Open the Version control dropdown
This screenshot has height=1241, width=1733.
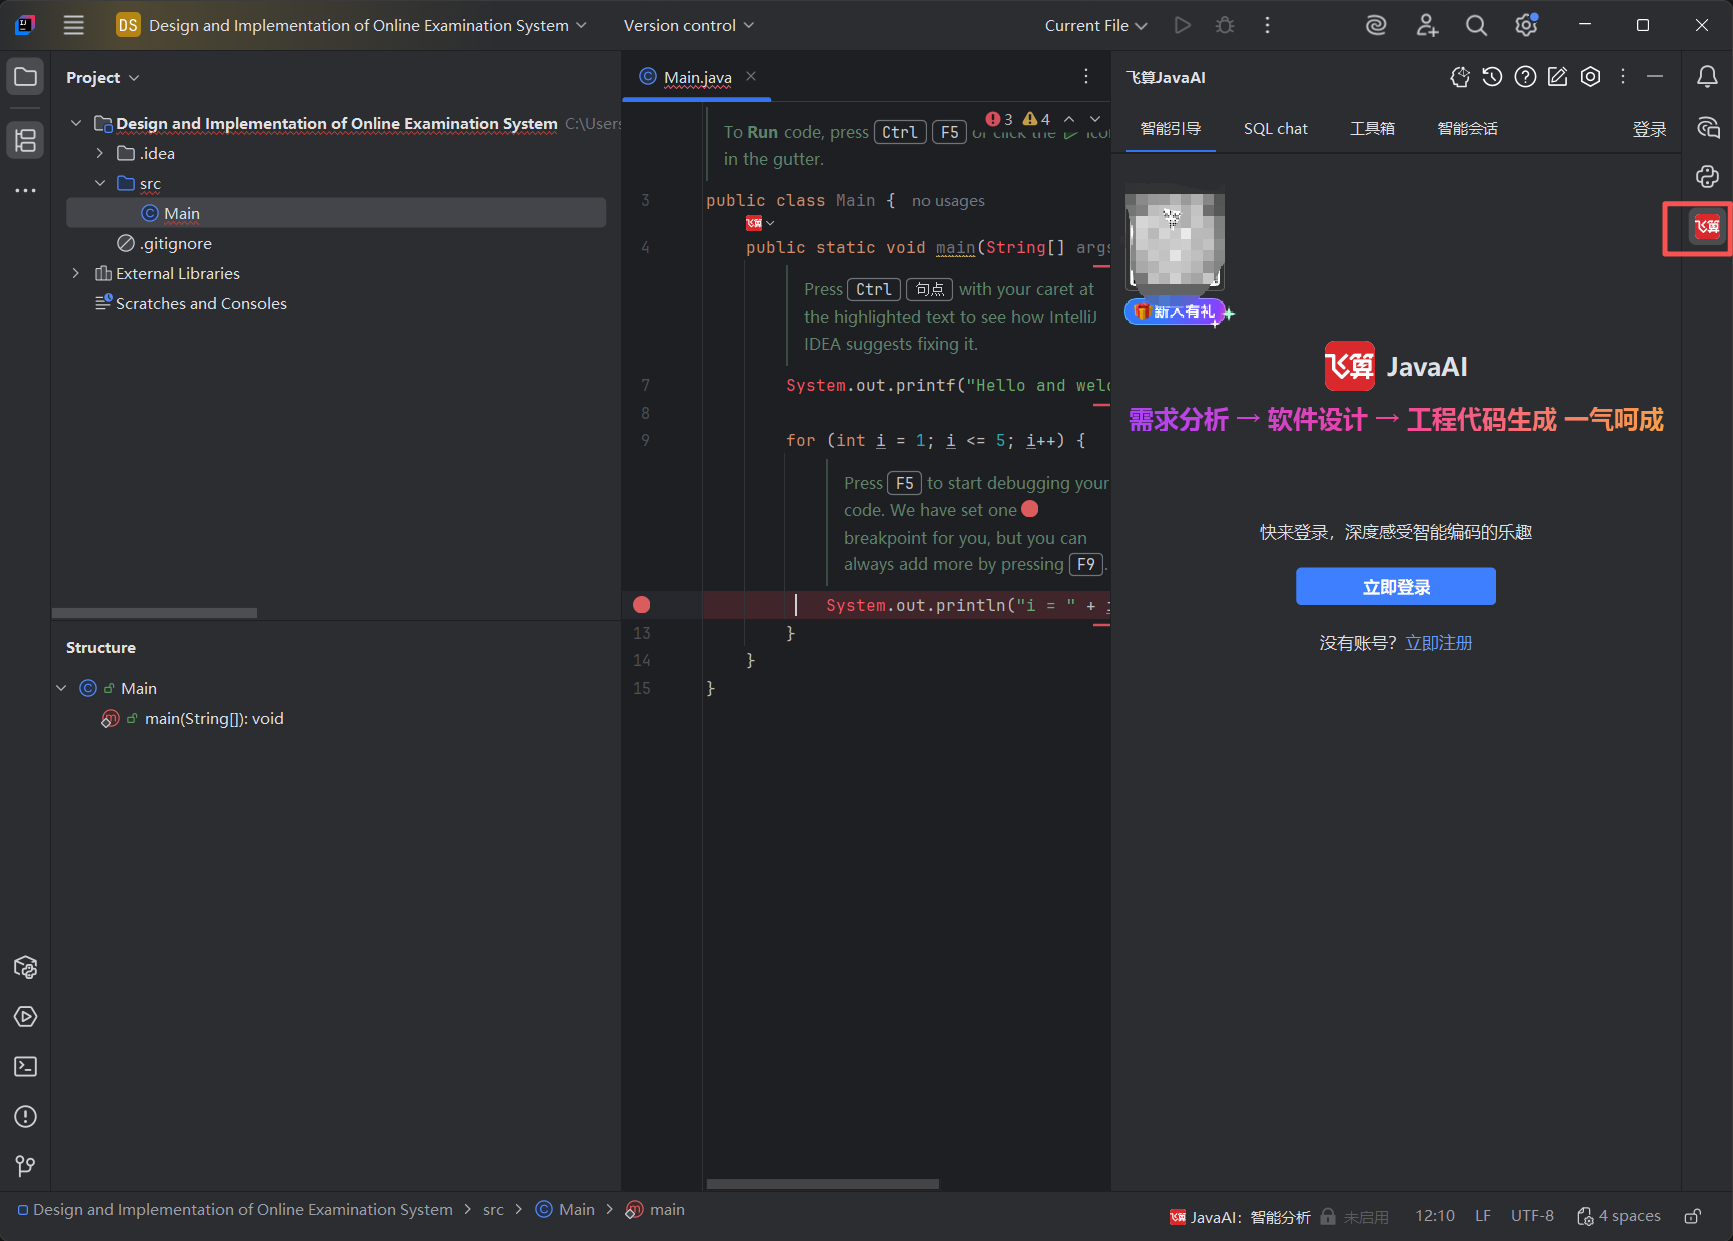(688, 25)
